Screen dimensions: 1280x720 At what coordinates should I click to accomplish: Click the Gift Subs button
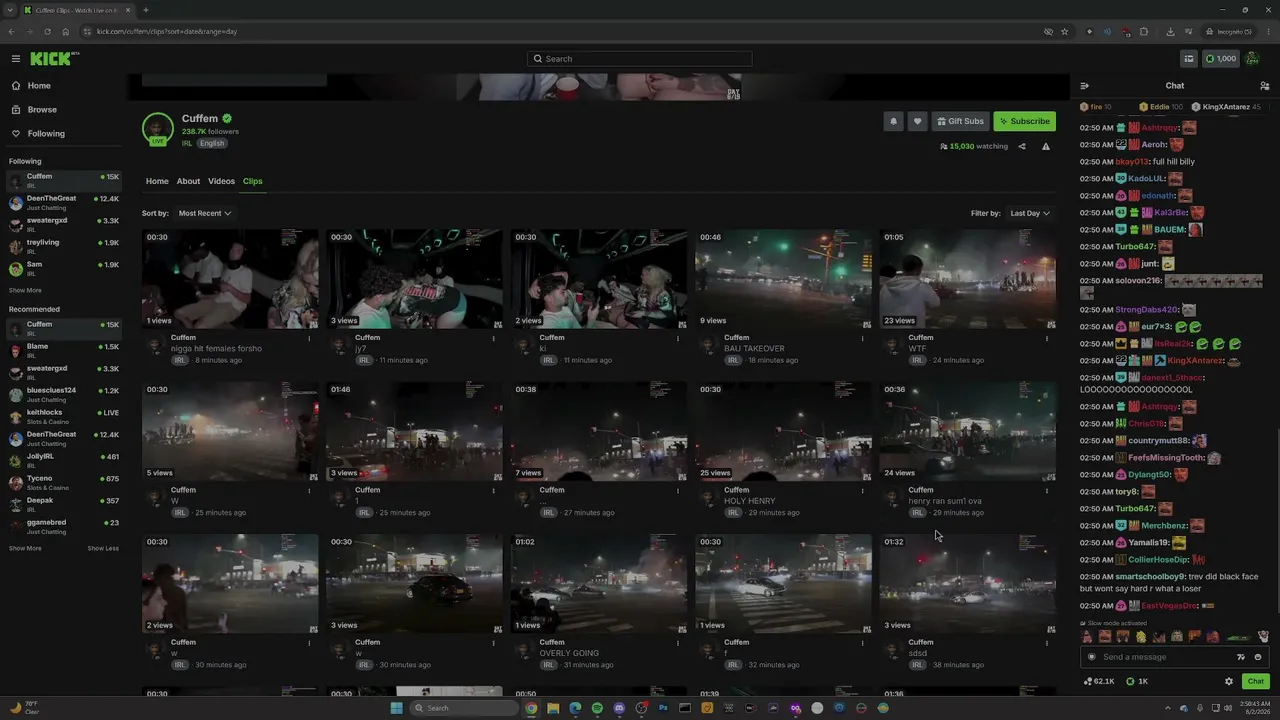(960, 121)
